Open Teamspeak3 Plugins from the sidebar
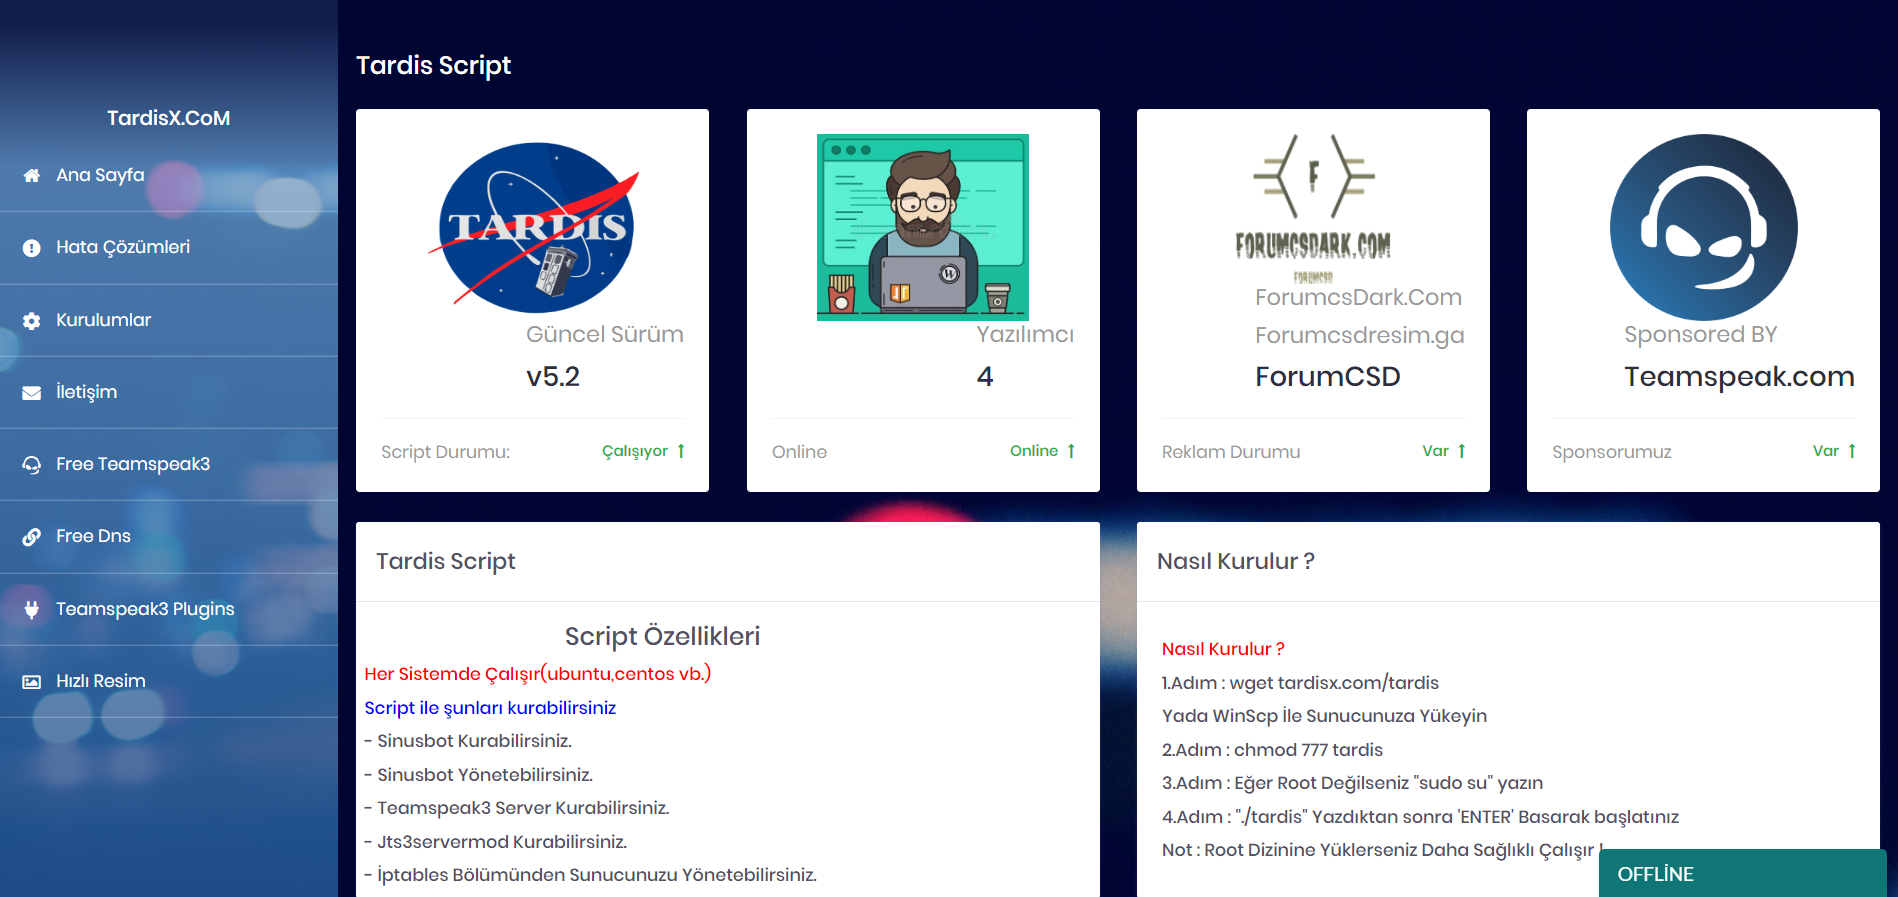The height and width of the screenshot is (897, 1898). click(169, 609)
